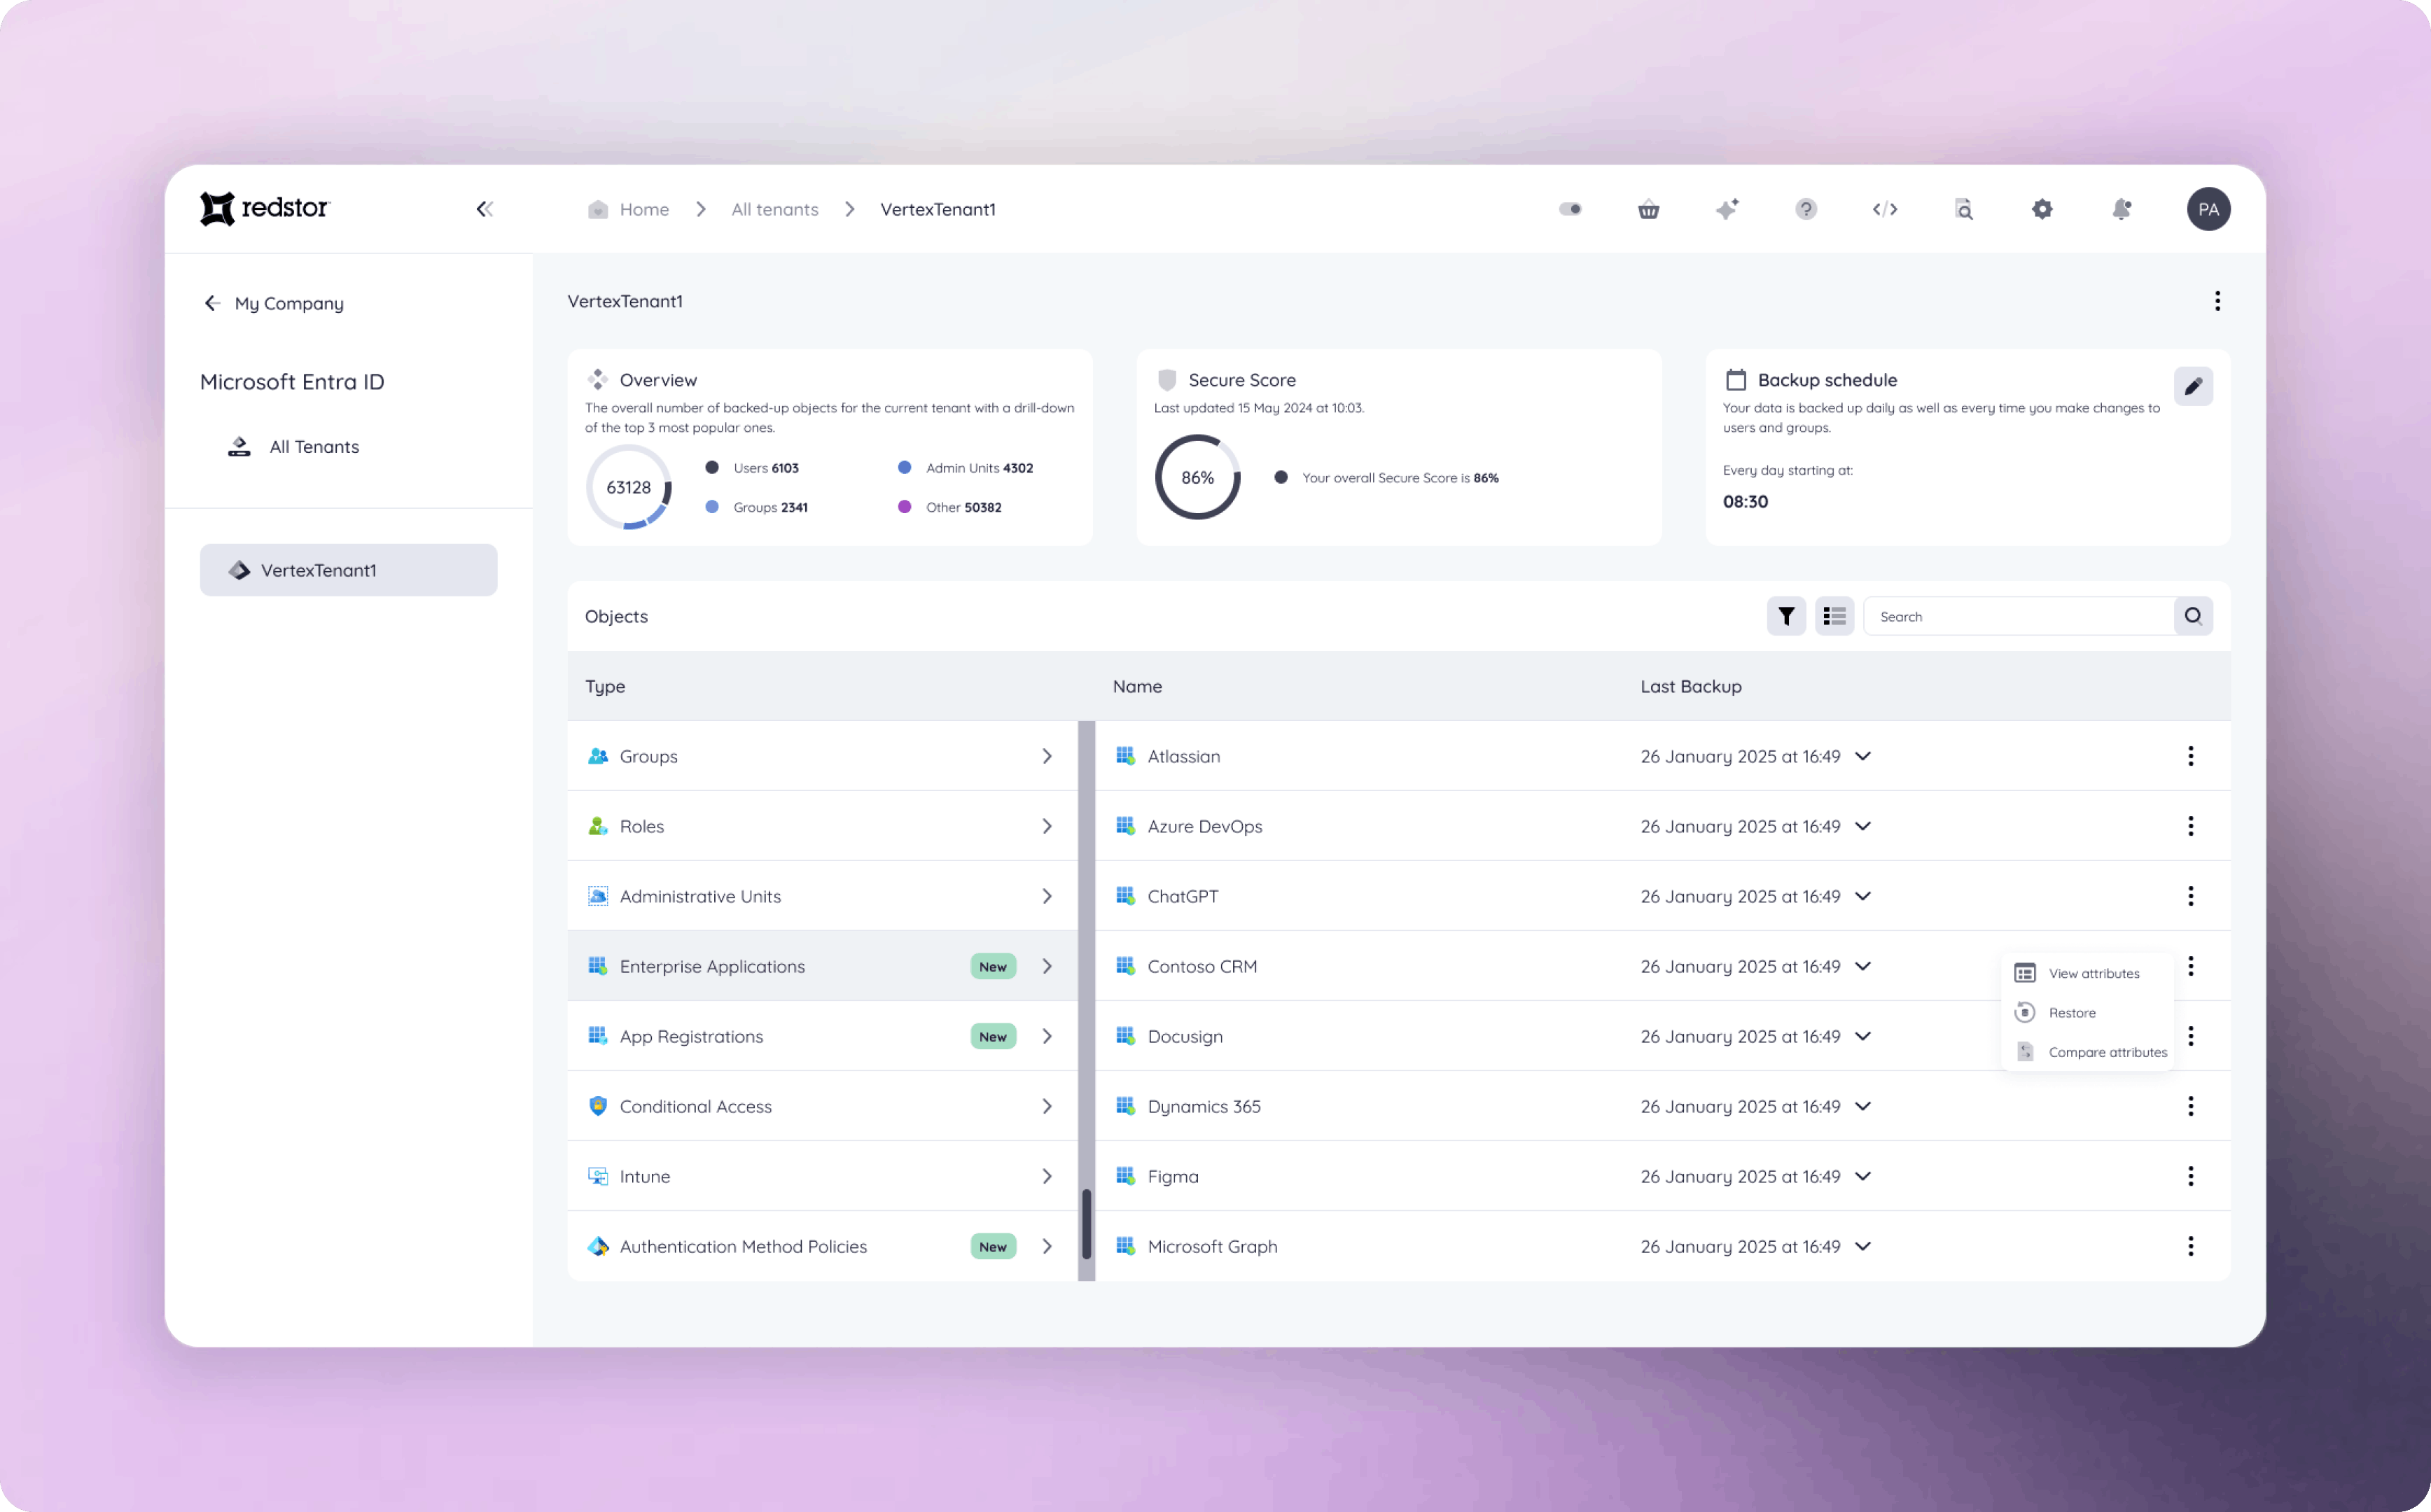2431x1512 pixels.
Task: Click the New badge on App Registrations
Action: click(993, 1036)
